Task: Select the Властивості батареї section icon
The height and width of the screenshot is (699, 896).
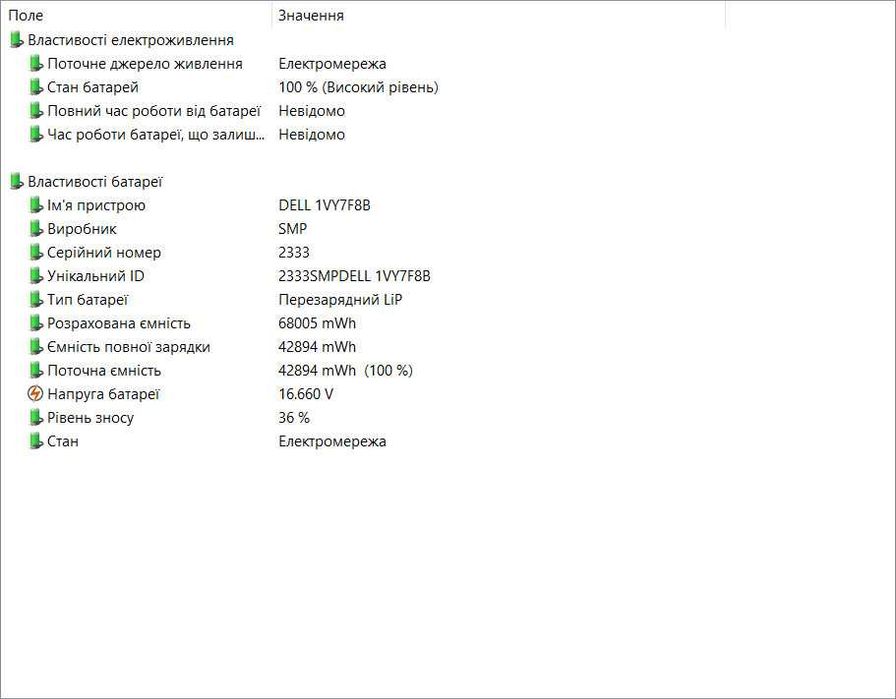Action: pos(17,182)
